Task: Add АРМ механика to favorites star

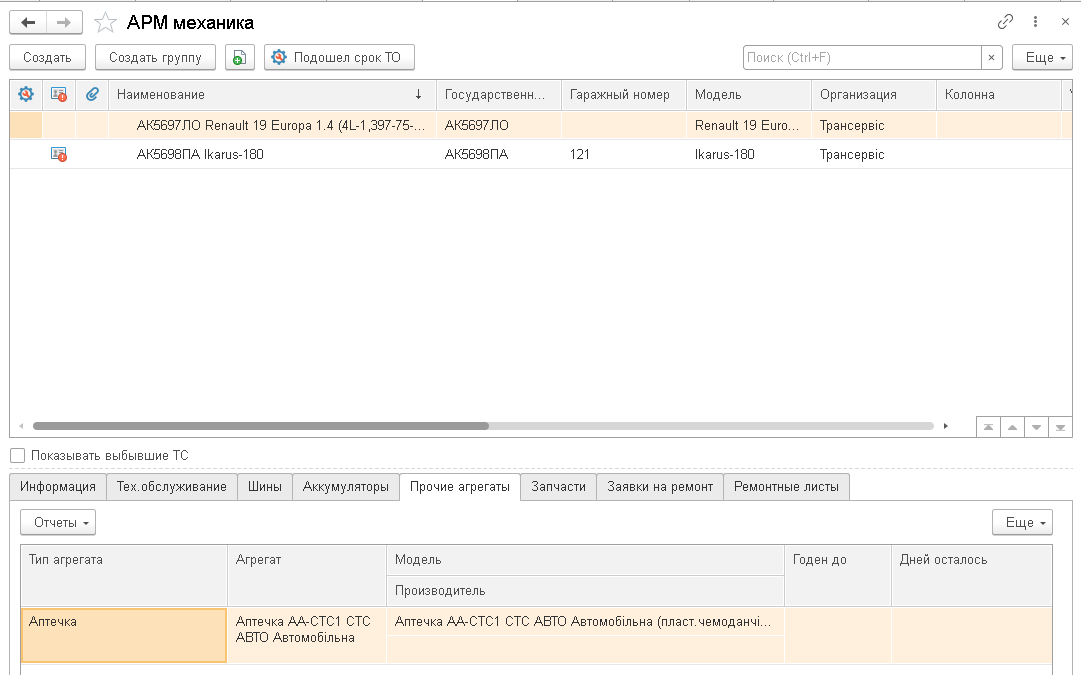Action: tap(105, 23)
